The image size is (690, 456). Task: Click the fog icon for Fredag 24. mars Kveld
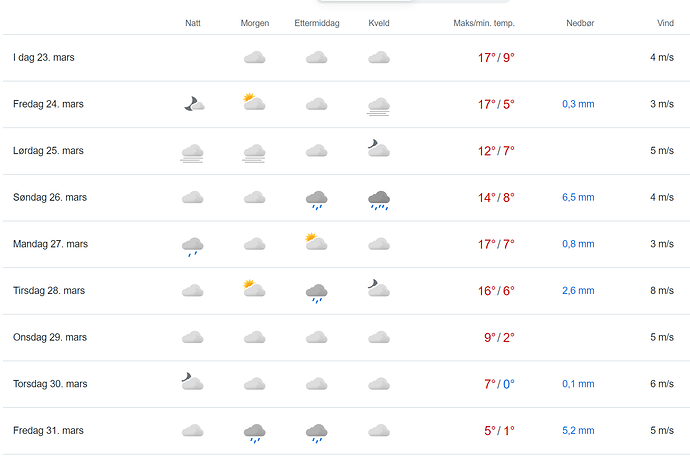tap(378, 106)
